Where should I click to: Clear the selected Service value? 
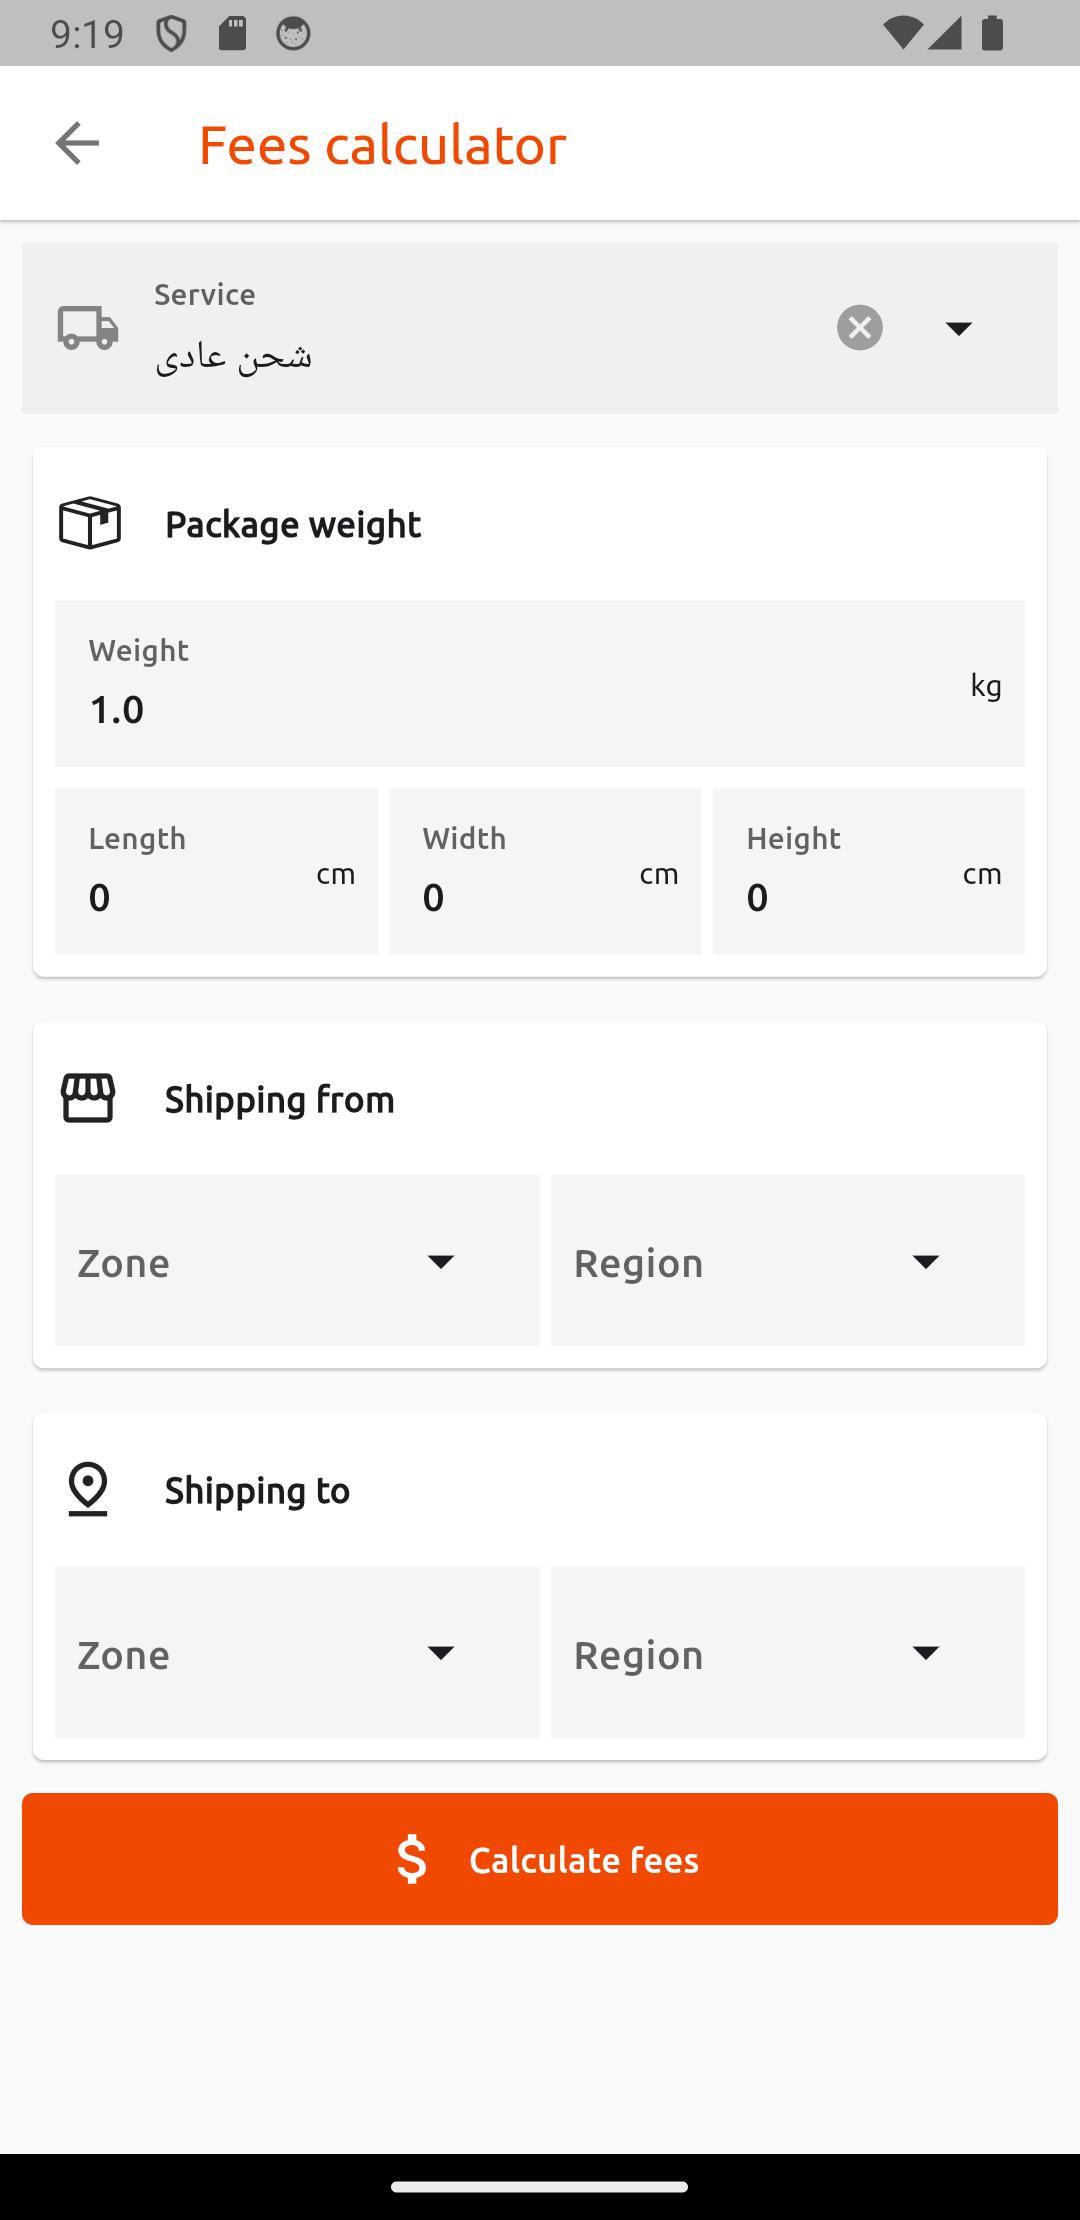(x=860, y=328)
